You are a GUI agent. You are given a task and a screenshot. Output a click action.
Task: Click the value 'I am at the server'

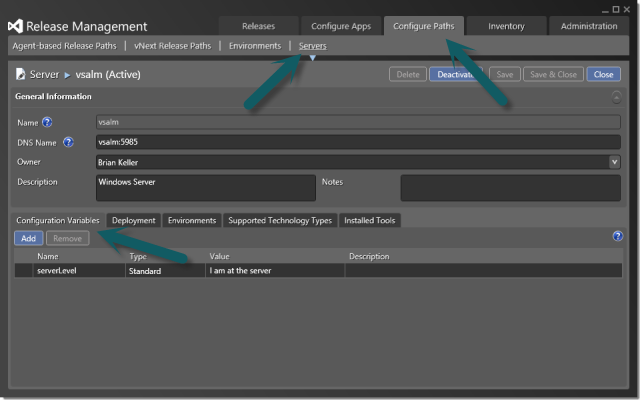pyautogui.click(x=275, y=271)
